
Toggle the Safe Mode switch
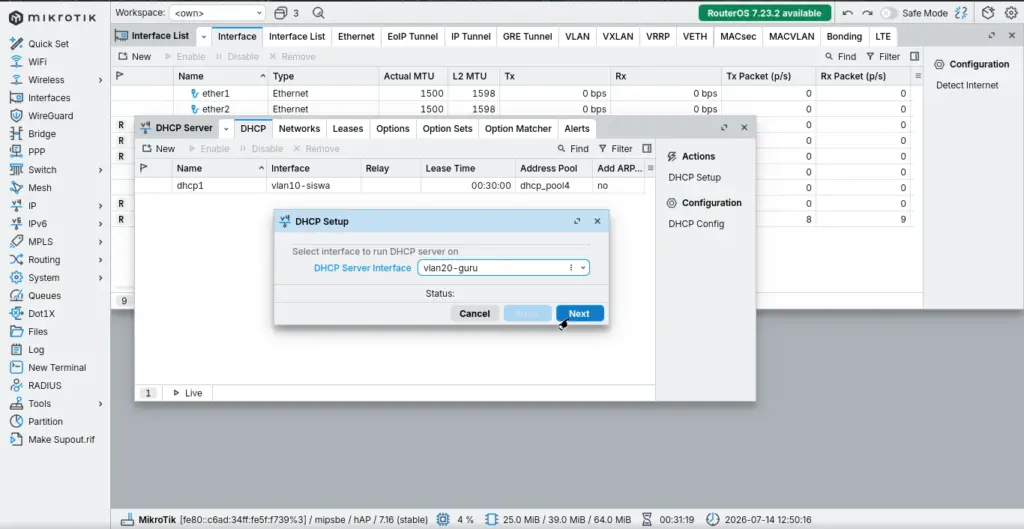[889, 13]
